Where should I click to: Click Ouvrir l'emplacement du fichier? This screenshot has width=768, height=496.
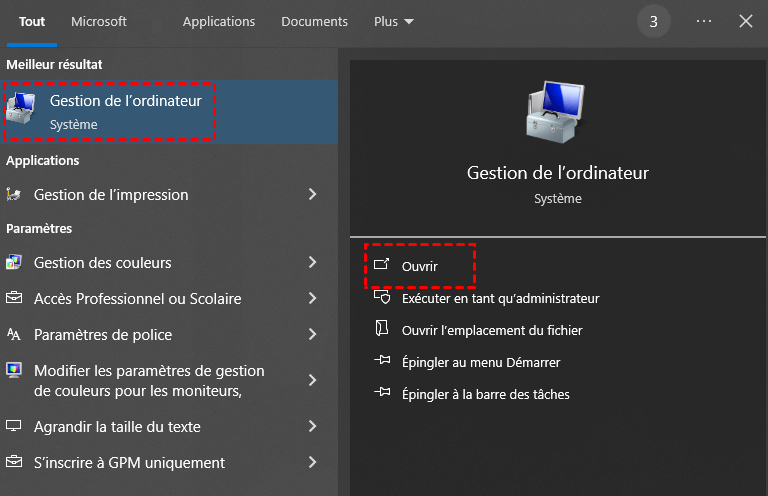(x=492, y=331)
